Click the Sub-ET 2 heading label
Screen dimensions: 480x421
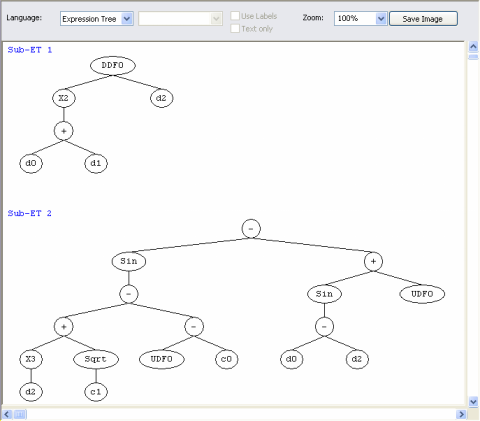coord(30,213)
